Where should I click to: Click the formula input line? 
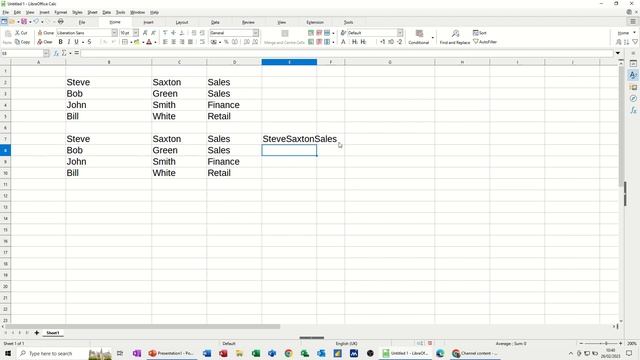347,53
